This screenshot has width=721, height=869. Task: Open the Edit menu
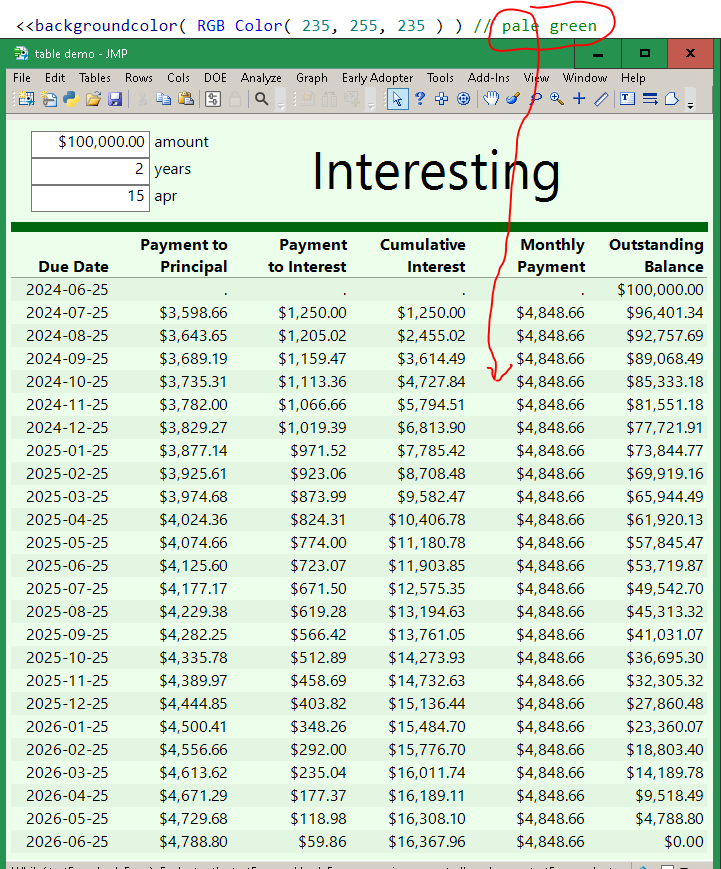coord(55,78)
